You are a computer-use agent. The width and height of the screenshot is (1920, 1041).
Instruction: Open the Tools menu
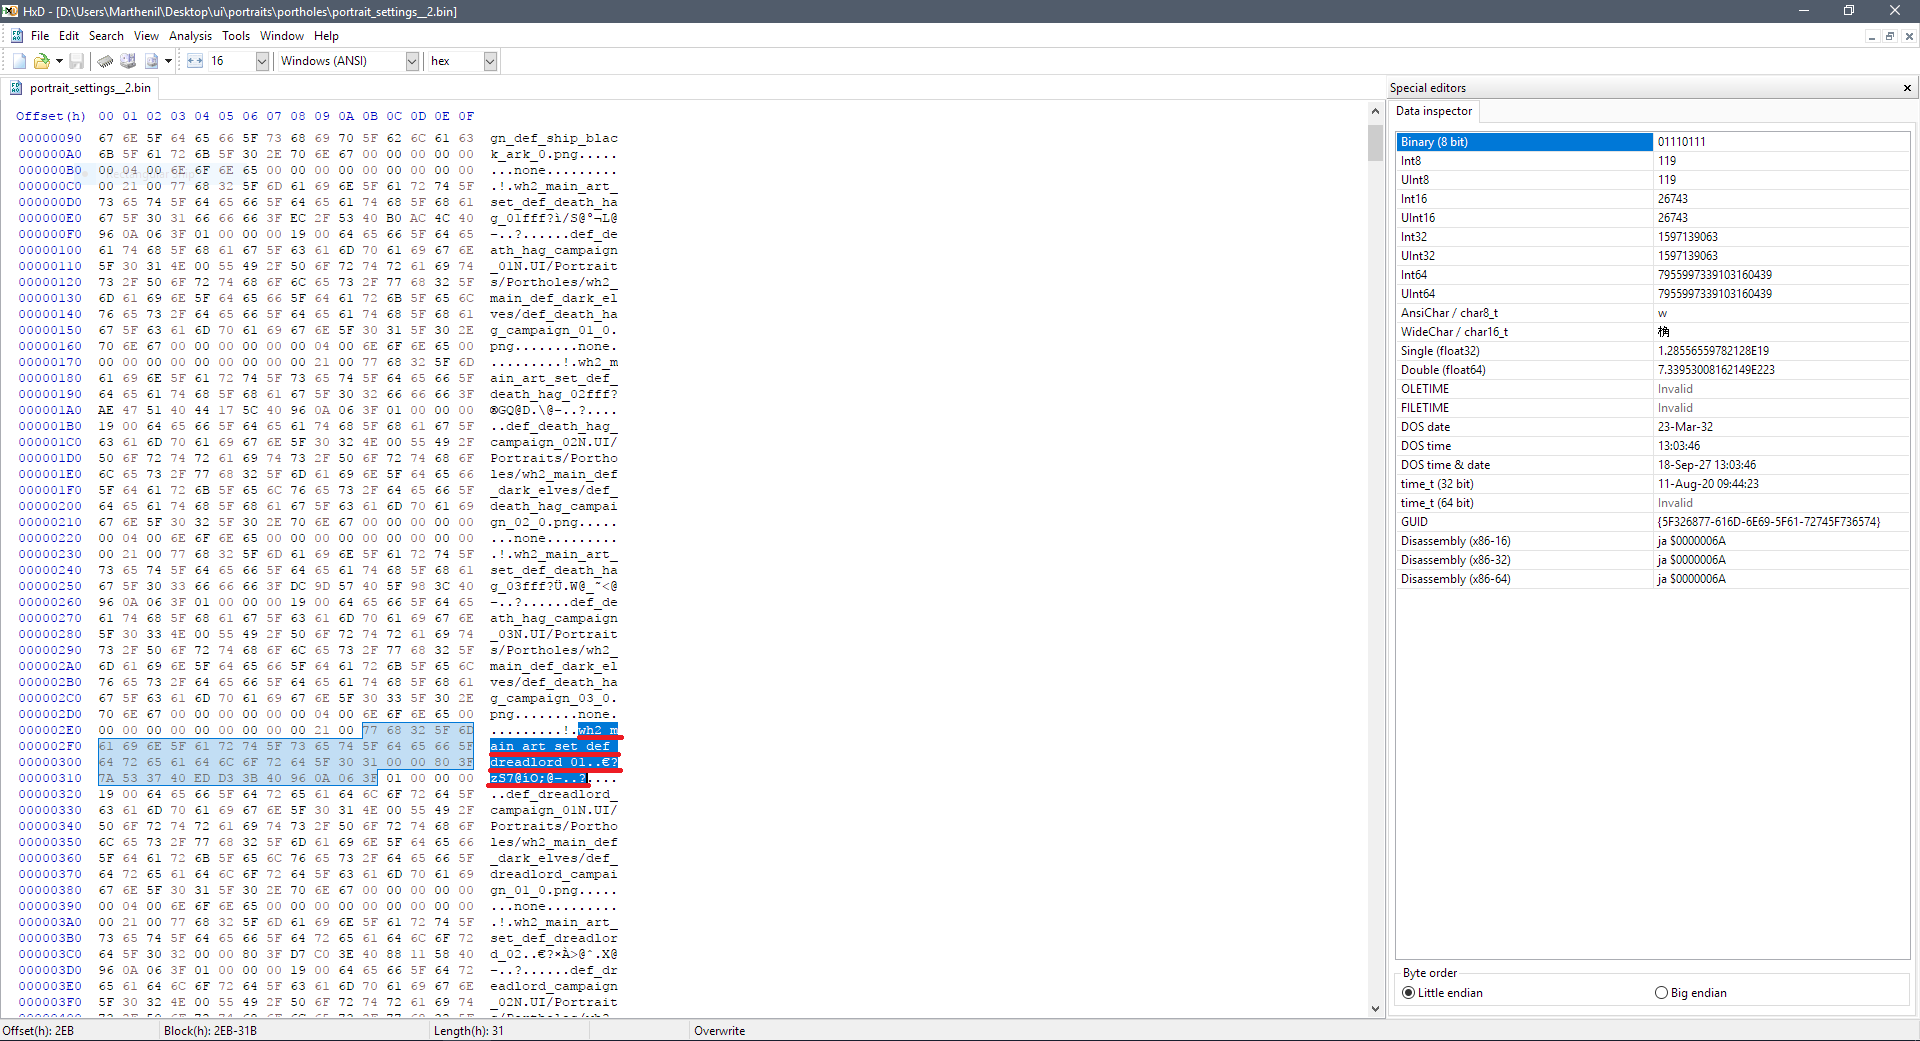point(236,36)
